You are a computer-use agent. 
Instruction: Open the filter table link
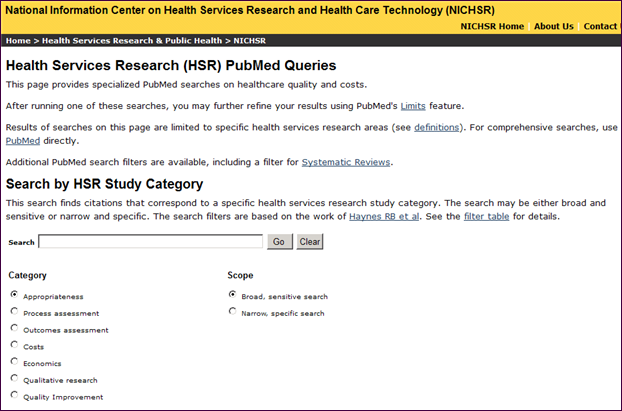pos(486,217)
